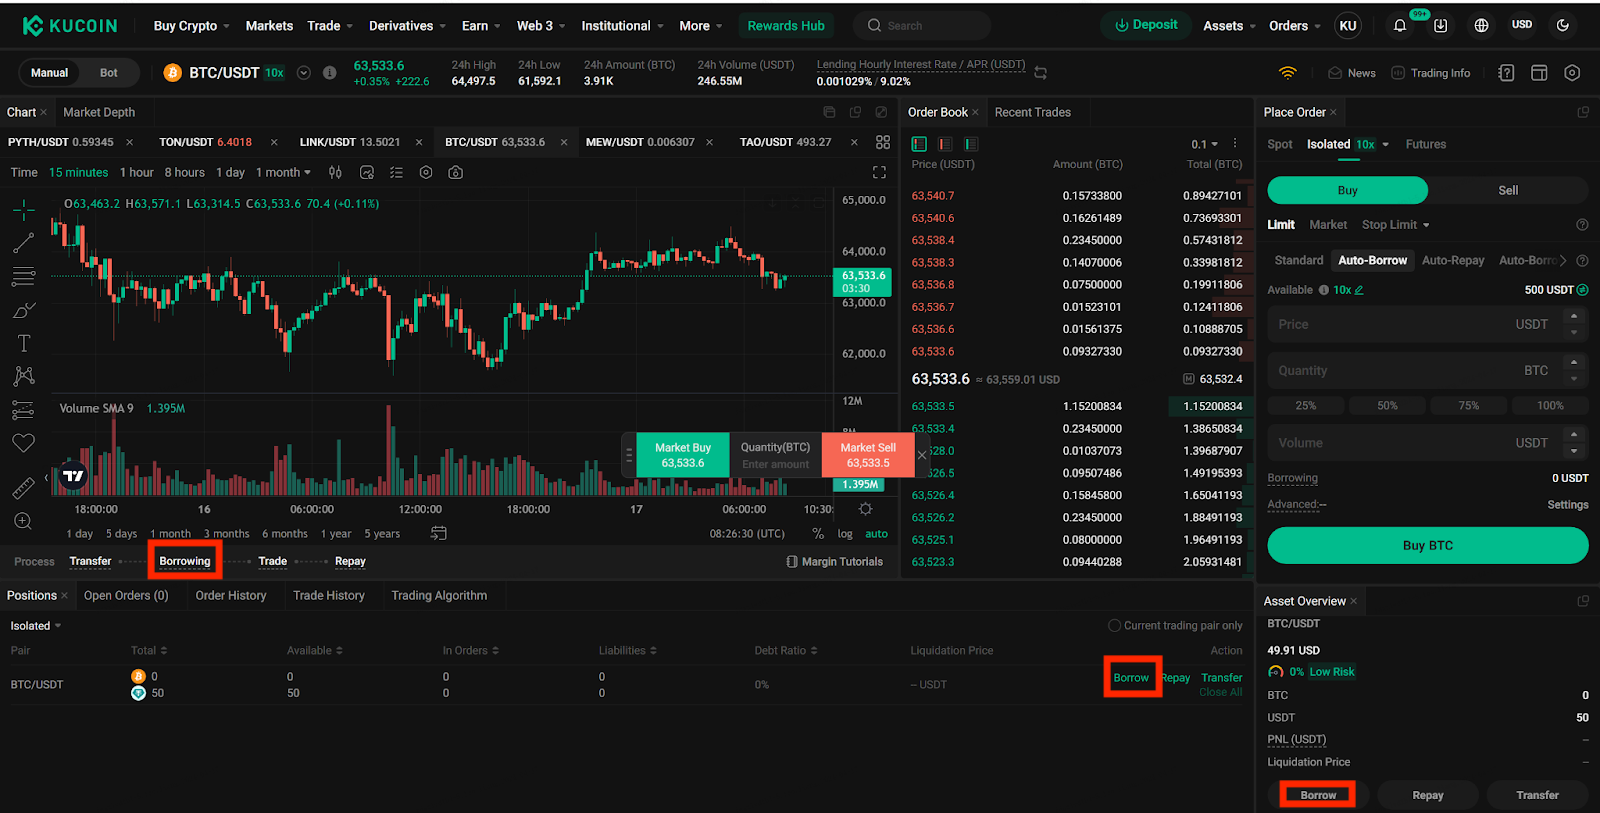The height and width of the screenshot is (813, 1600).
Task: Click the Buy BTC button
Action: click(x=1427, y=546)
